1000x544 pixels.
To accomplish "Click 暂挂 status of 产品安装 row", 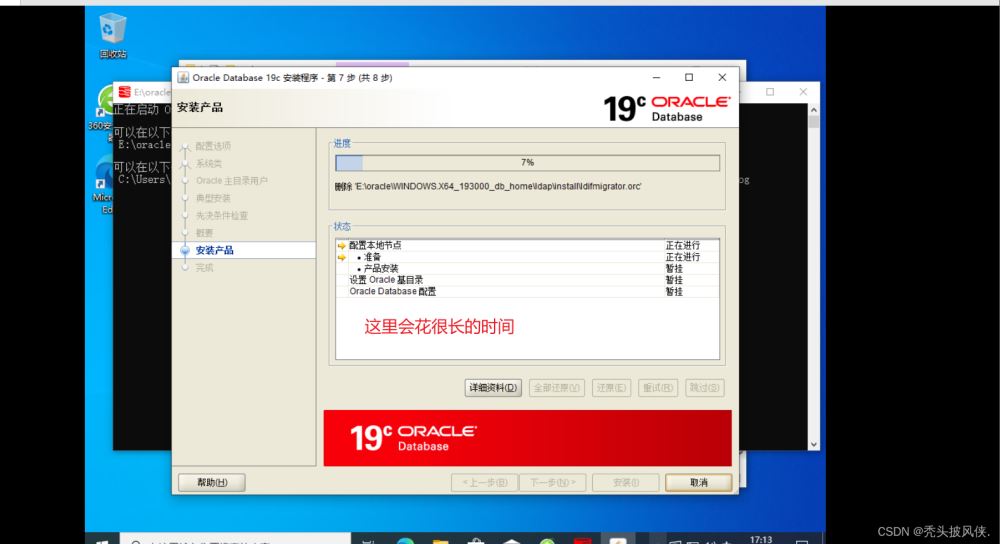I will (674, 268).
